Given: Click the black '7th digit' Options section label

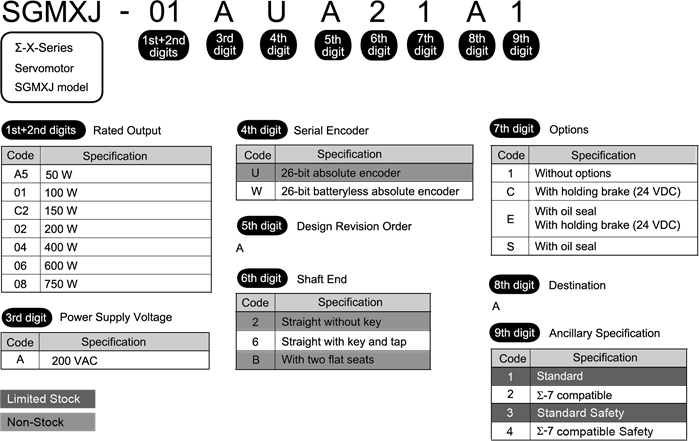Looking at the screenshot, I should (514, 129).
